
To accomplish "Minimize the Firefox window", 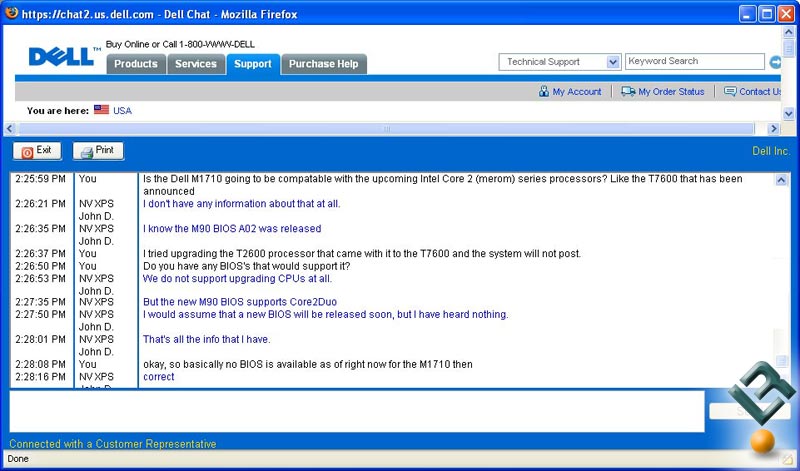I will pos(747,14).
